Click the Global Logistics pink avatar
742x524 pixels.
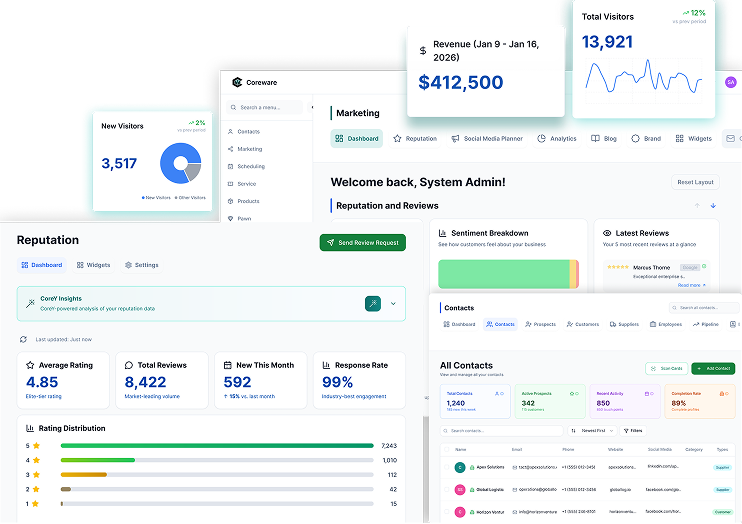point(460,489)
